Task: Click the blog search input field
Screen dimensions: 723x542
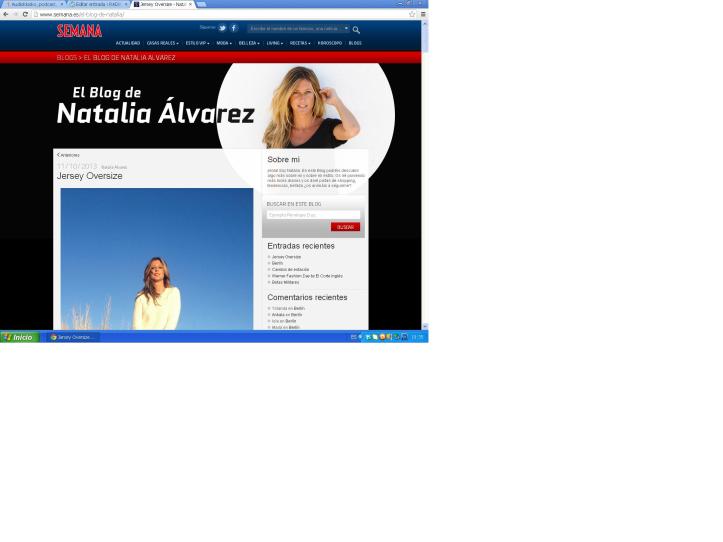Action: coord(313,215)
